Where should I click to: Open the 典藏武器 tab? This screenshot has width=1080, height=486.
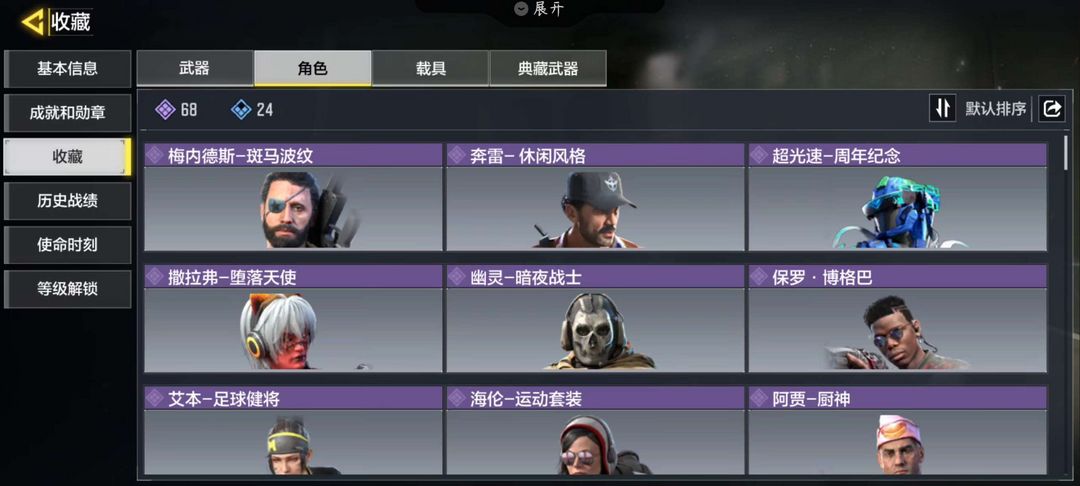548,68
